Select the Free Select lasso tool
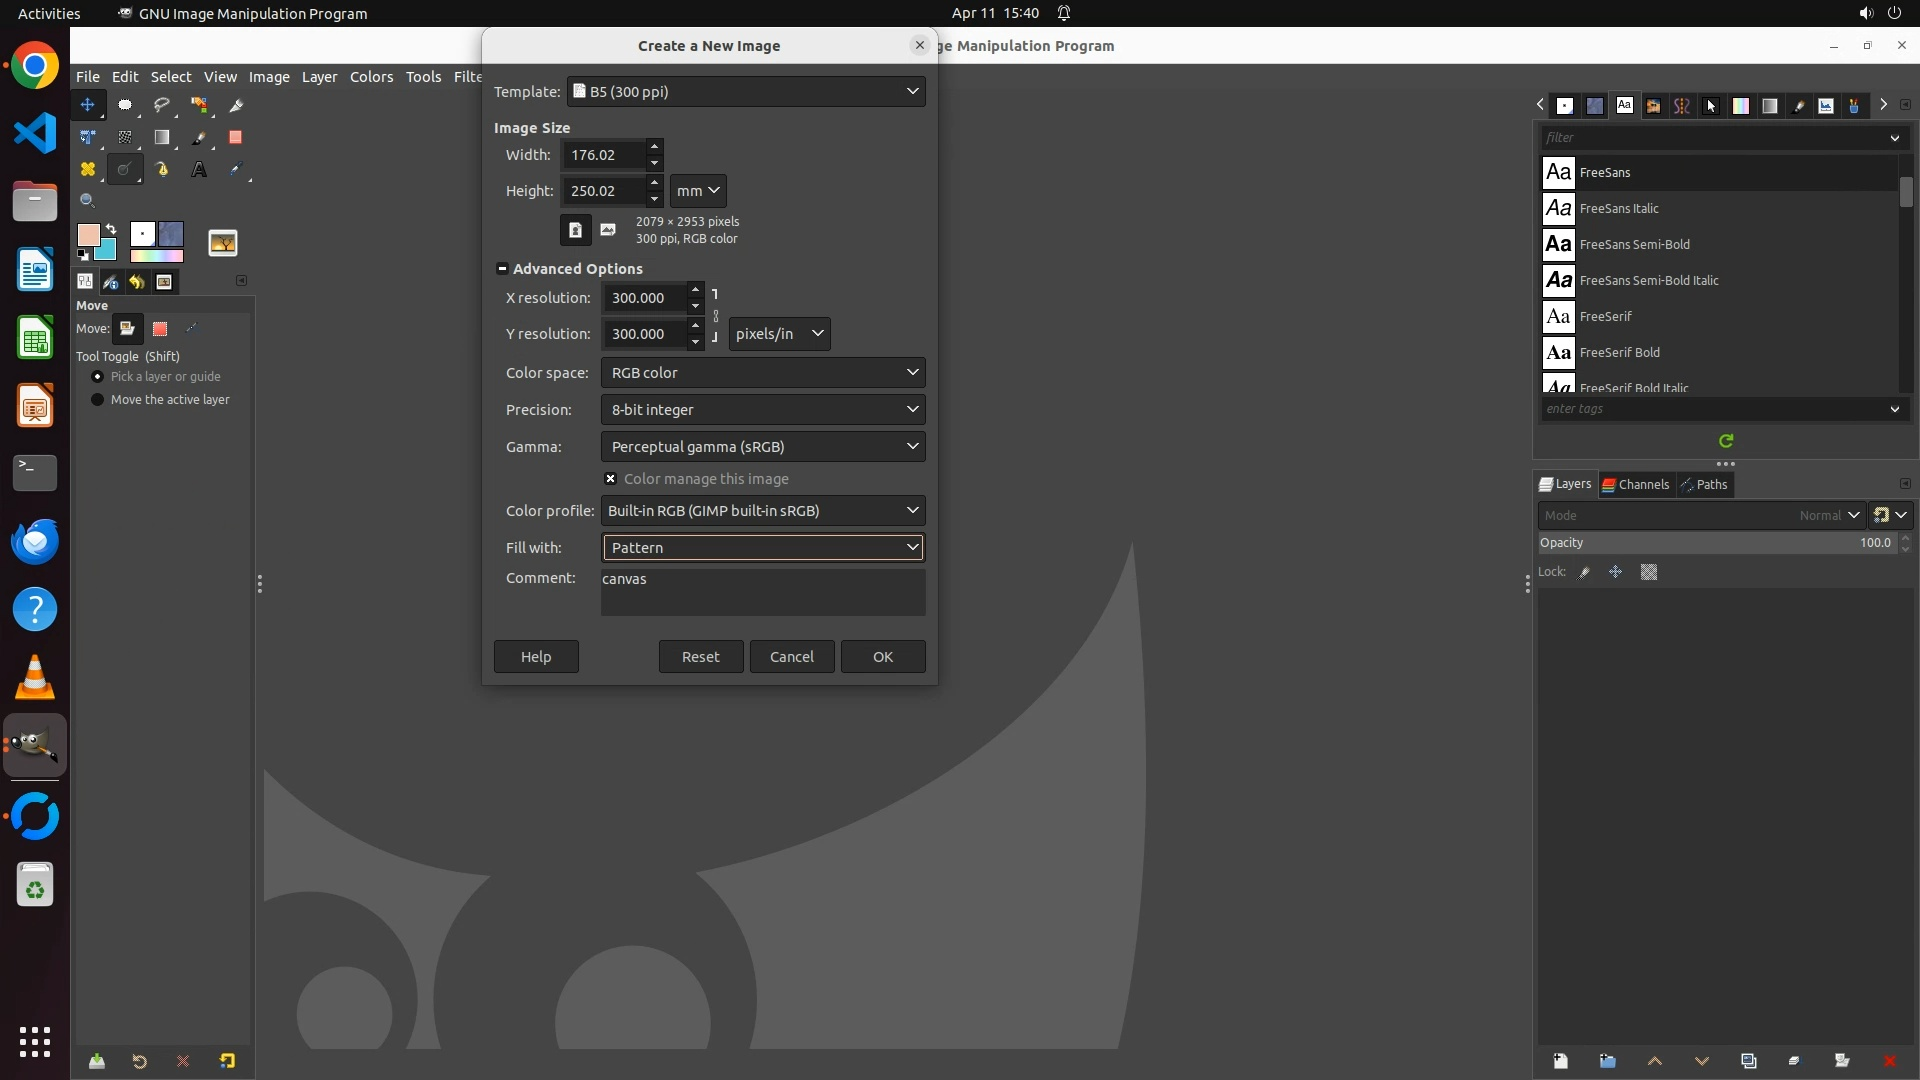Screen dimensions: 1920x1080 click(161, 105)
